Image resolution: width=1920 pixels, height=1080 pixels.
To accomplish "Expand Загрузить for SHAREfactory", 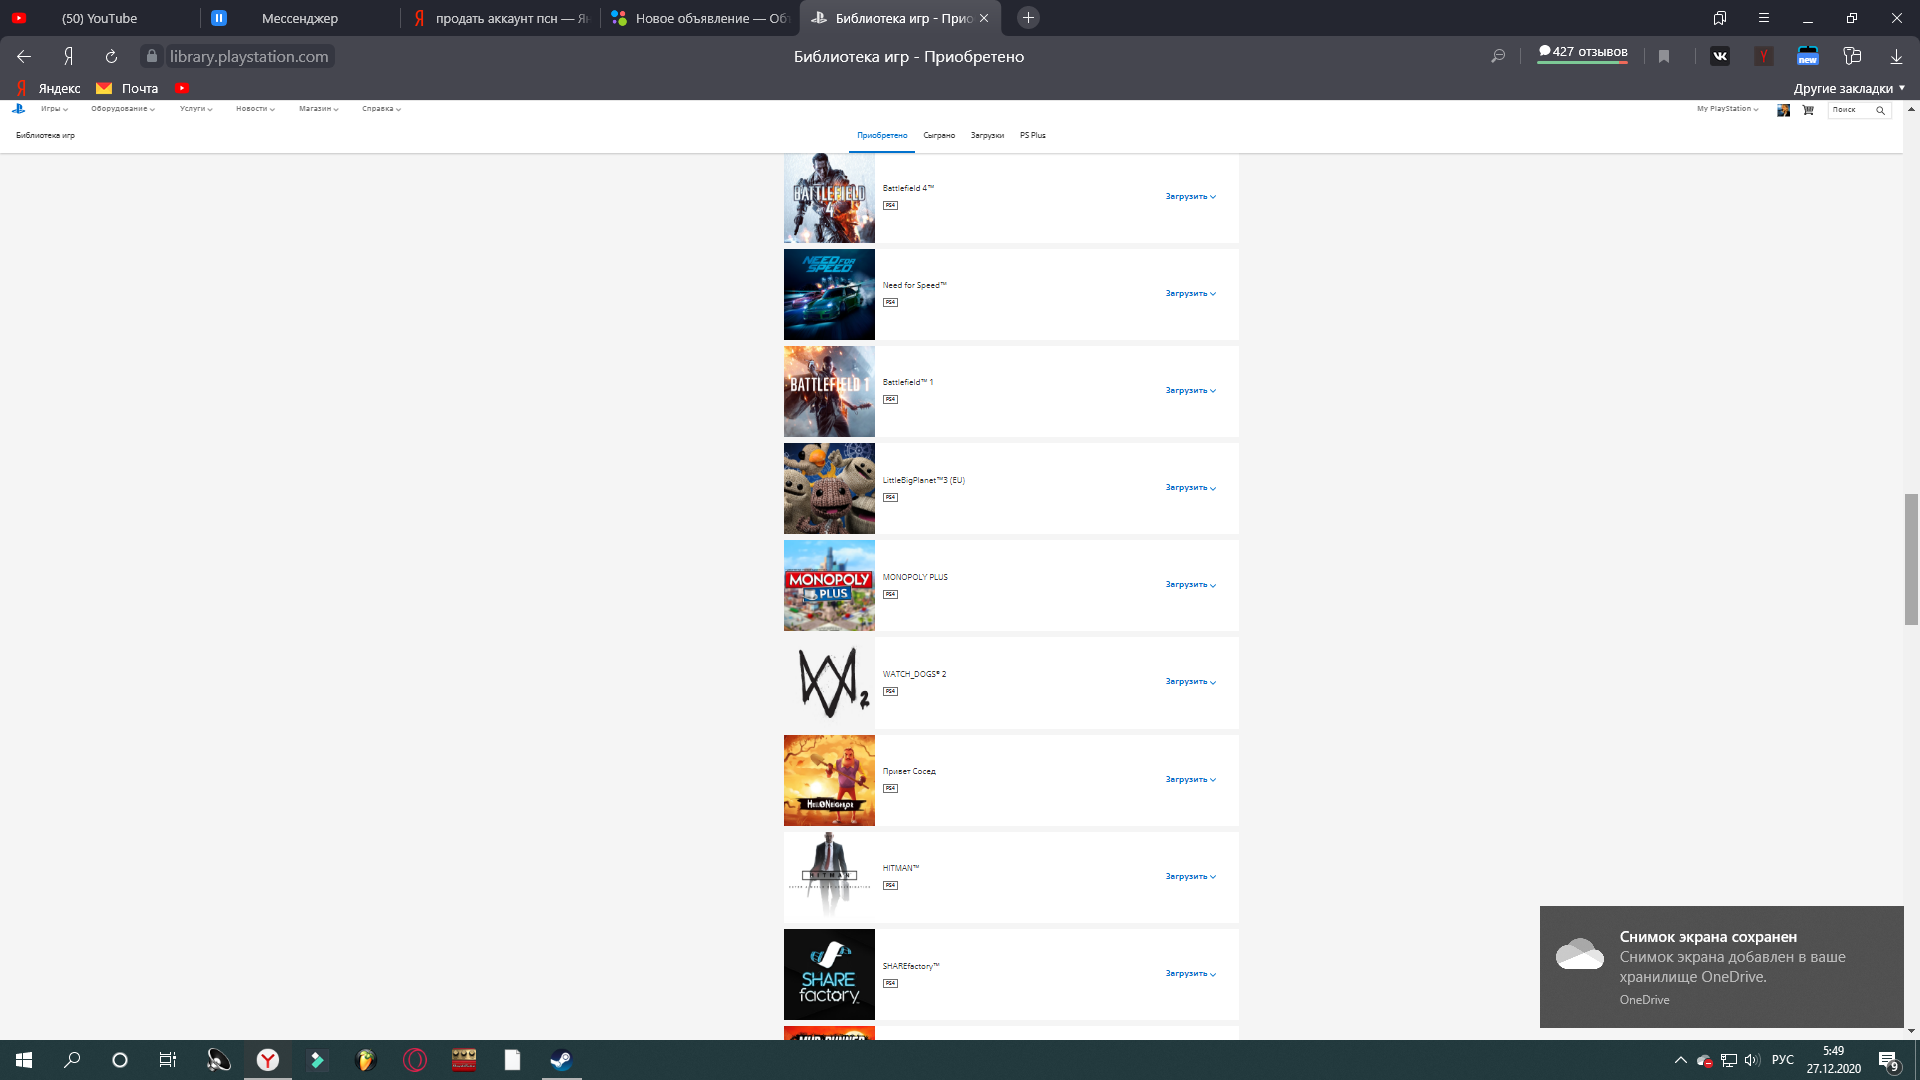I will point(1190,974).
